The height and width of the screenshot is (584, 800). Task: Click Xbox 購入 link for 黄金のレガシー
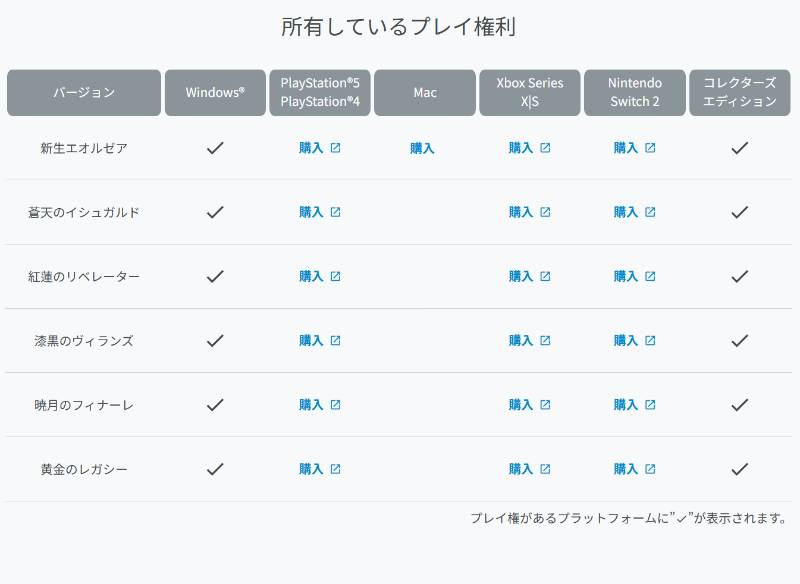pos(521,469)
